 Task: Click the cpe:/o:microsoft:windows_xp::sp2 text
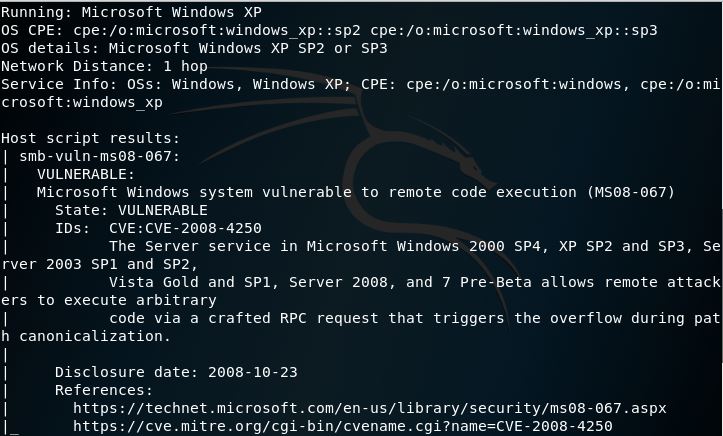click(220, 30)
